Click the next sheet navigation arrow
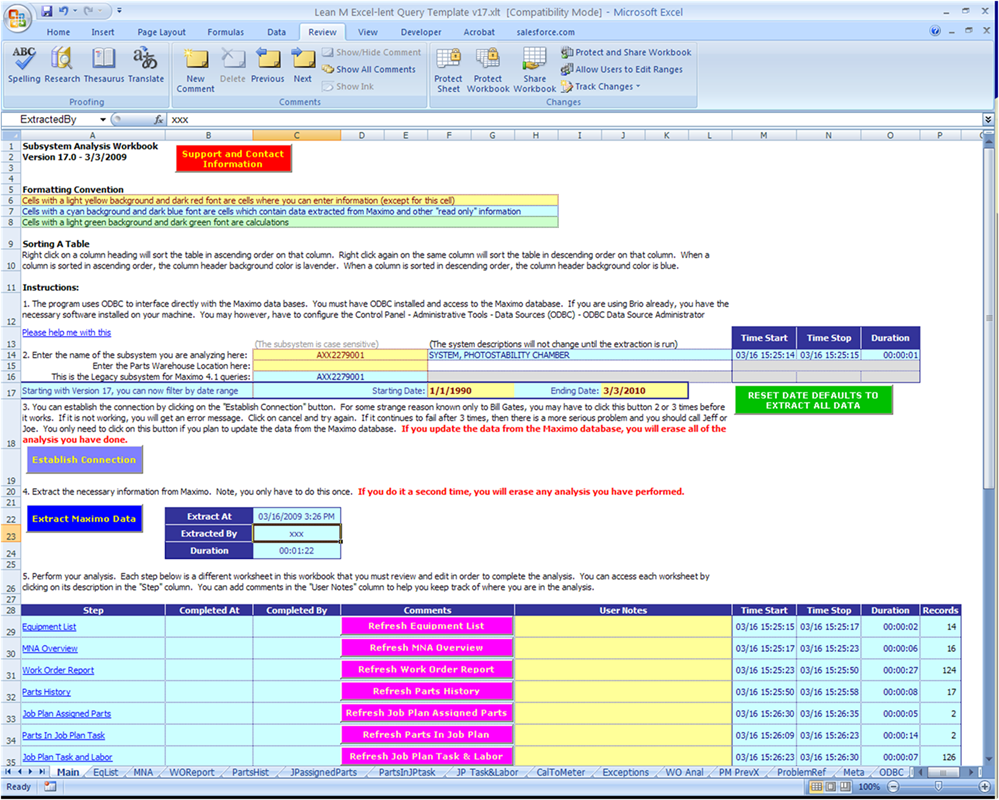 pos(31,771)
